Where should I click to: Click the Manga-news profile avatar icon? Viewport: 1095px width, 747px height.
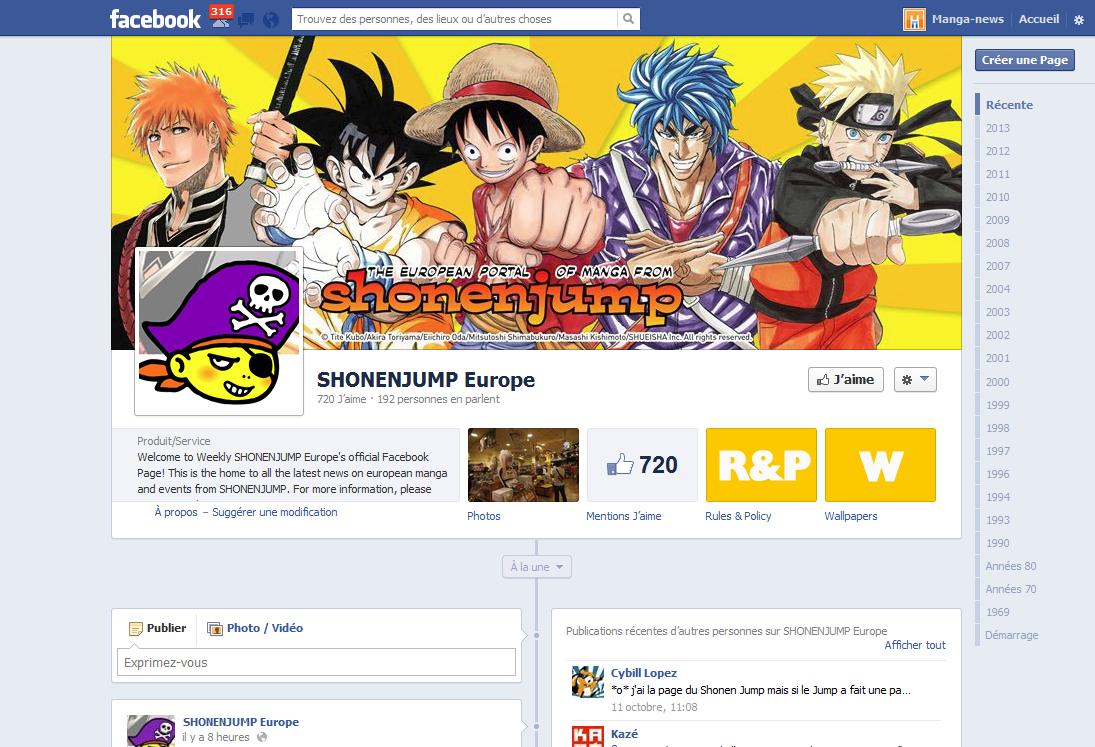click(914, 19)
